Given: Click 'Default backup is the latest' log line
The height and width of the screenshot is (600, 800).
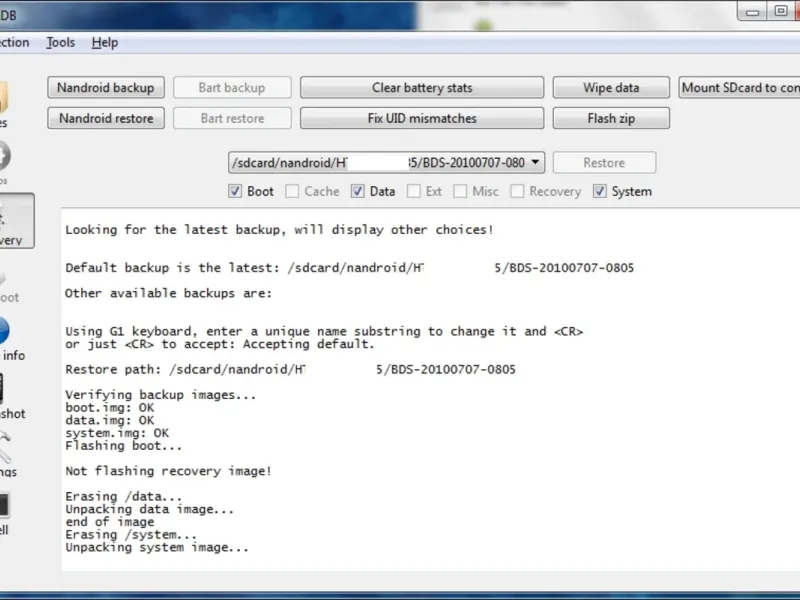Looking at the screenshot, I should (349, 268).
